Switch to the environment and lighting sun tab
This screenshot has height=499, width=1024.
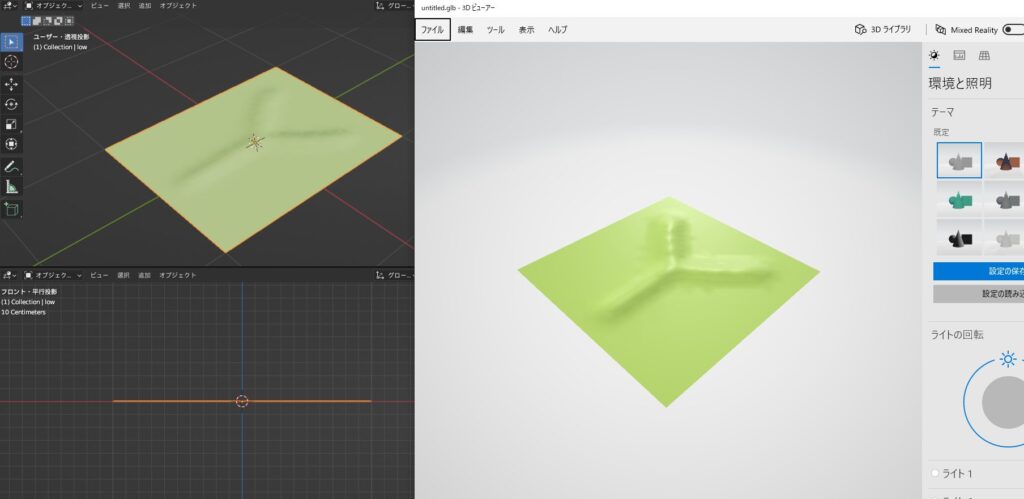click(934, 56)
